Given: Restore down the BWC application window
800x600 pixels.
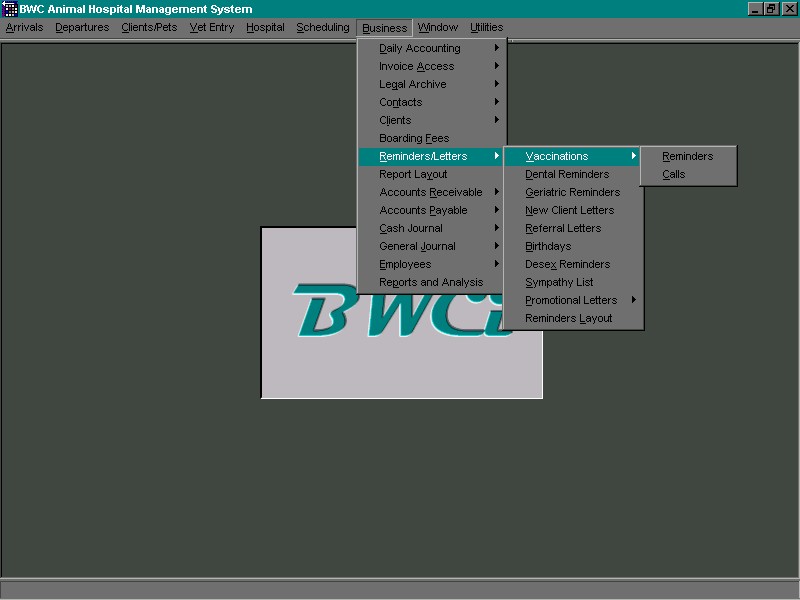Looking at the screenshot, I should 771,9.
